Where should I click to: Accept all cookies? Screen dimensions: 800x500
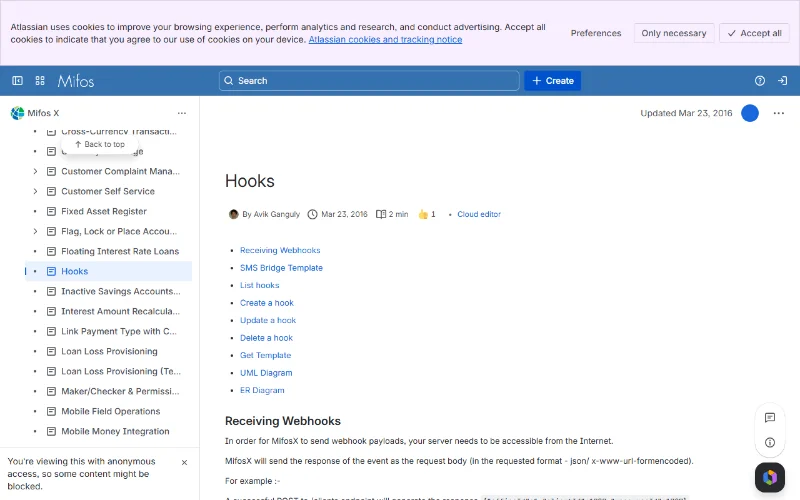[754, 33]
